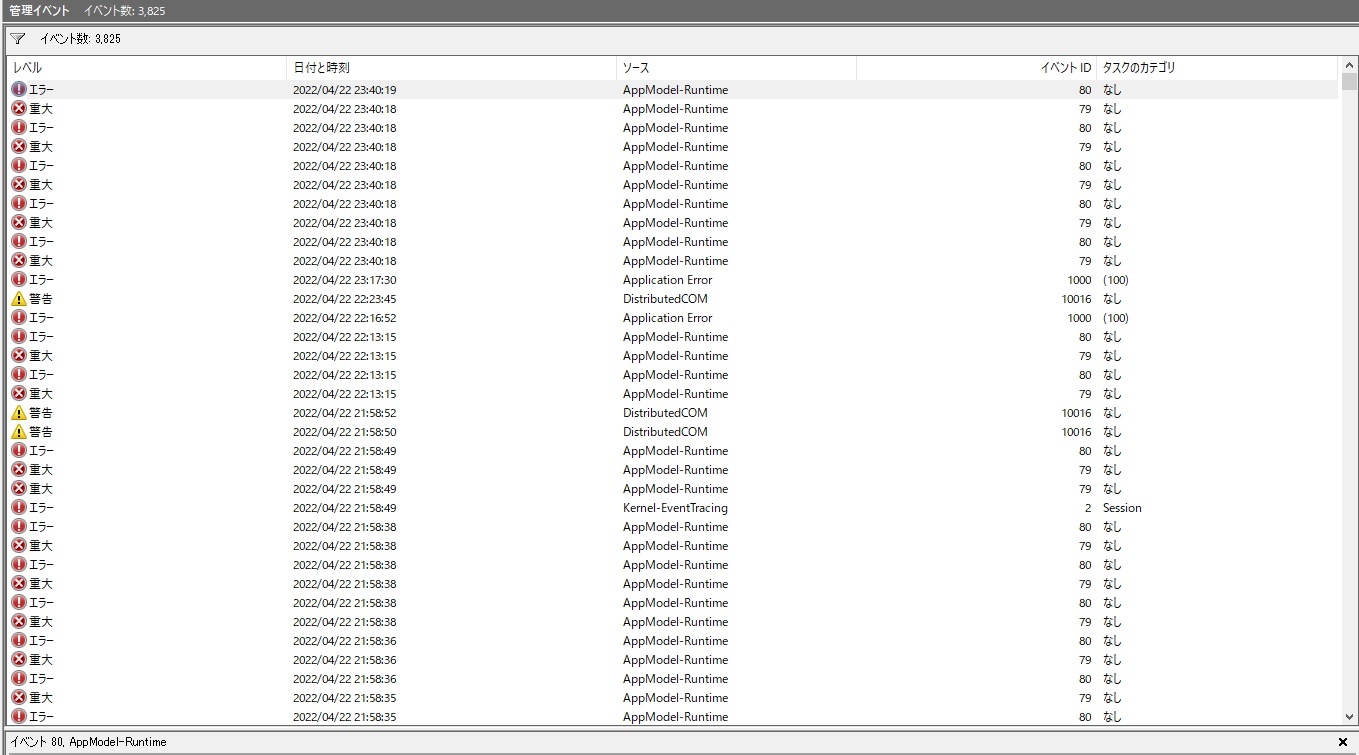Click the イベント数: 3,825 label beside the filter icon

click(x=80, y=39)
